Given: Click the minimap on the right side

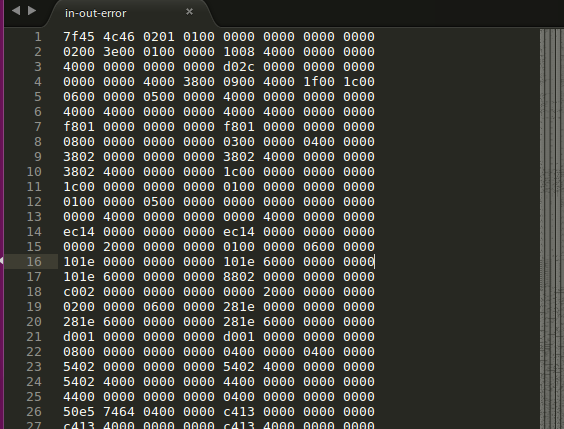Looking at the screenshot, I should 552,229.
